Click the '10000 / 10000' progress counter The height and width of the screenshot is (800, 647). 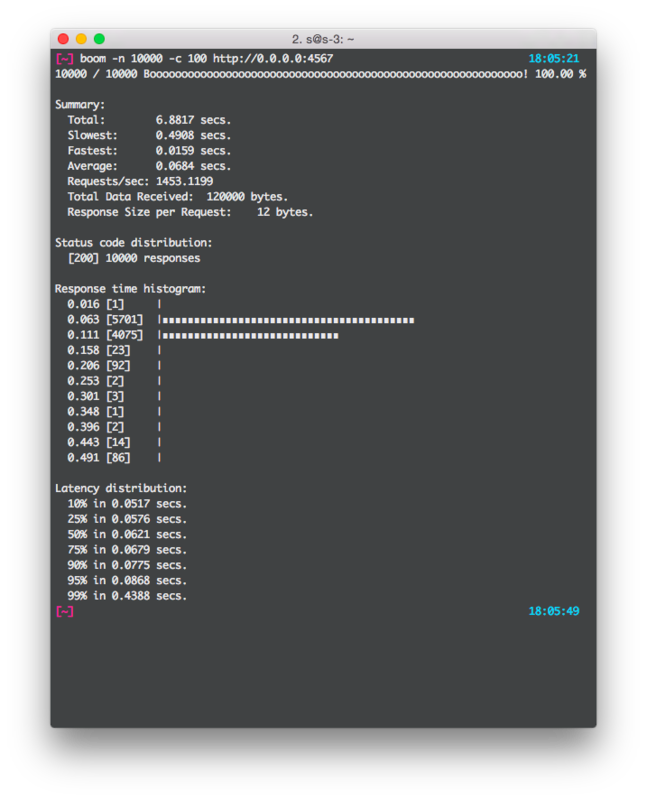pos(96,74)
